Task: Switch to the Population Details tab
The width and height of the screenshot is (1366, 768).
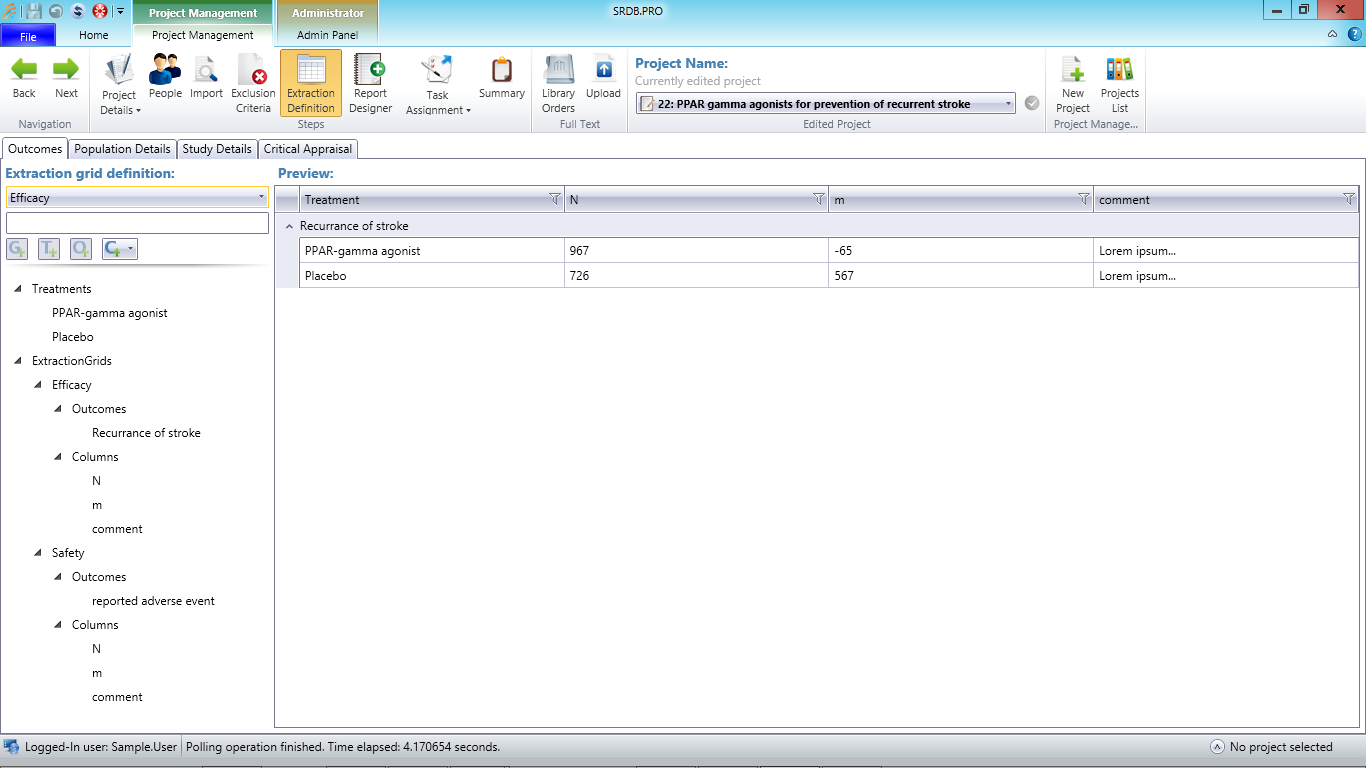Action: point(123,149)
